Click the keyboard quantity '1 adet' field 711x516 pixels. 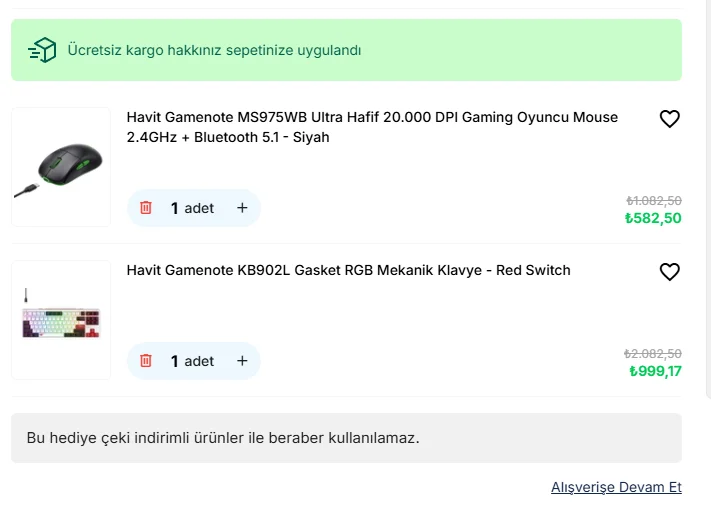pos(192,361)
